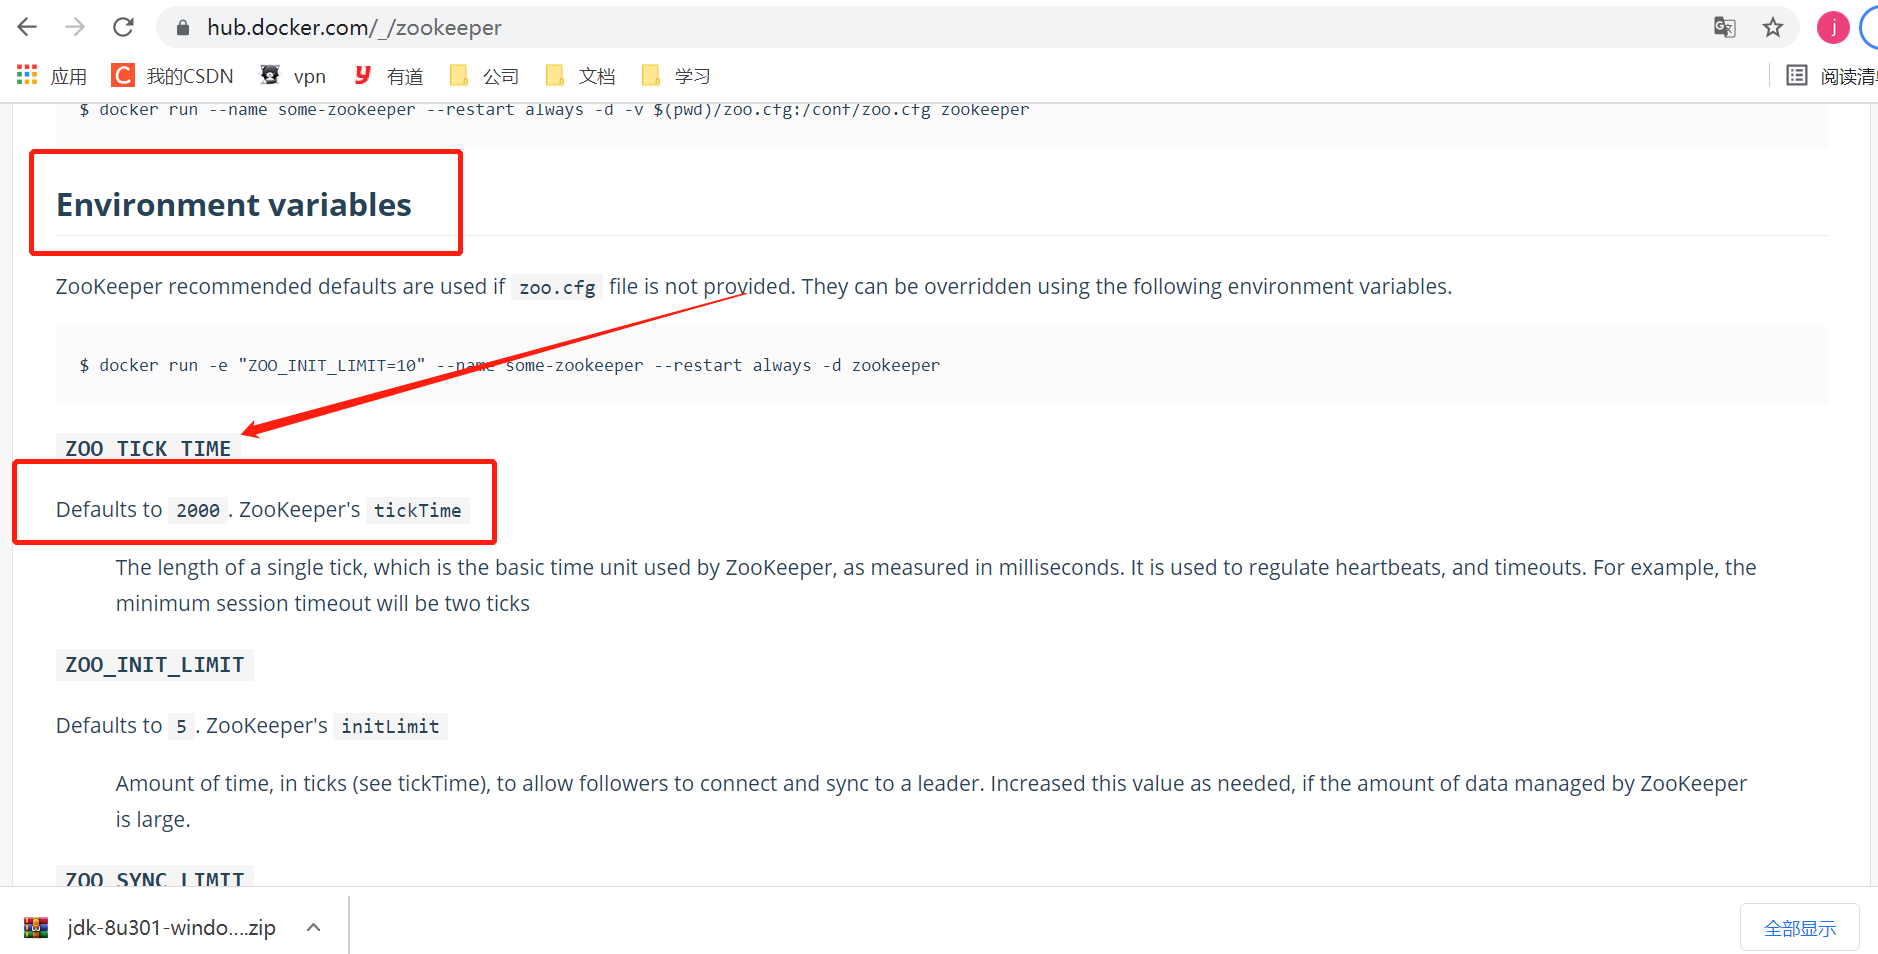The height and width of the screenshot is (954, 1878).
Task: Open Google Translate icon in address bar
Action: [x=1724, y=27]
